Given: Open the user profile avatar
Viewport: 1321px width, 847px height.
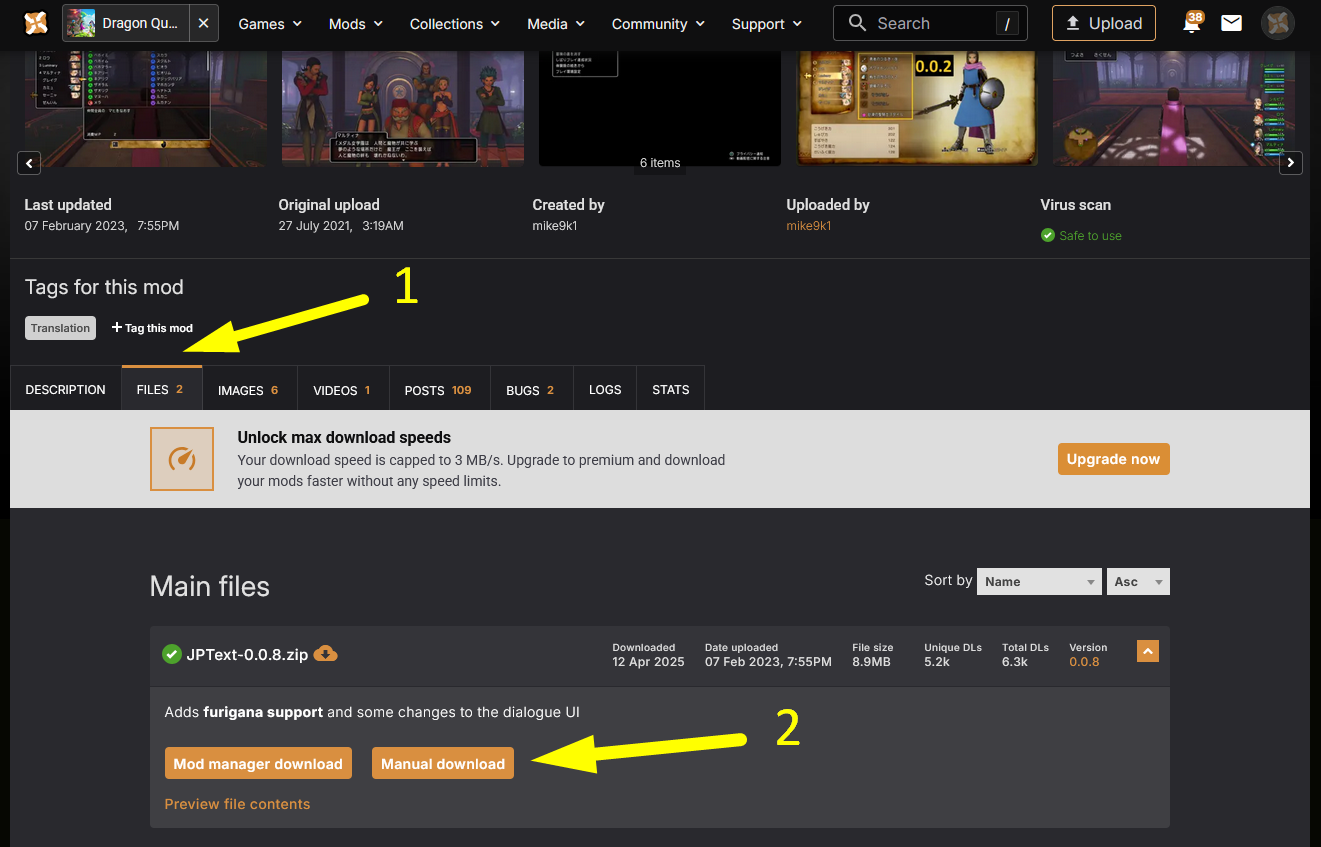Looking at the screenshot, I should 1278,23.
